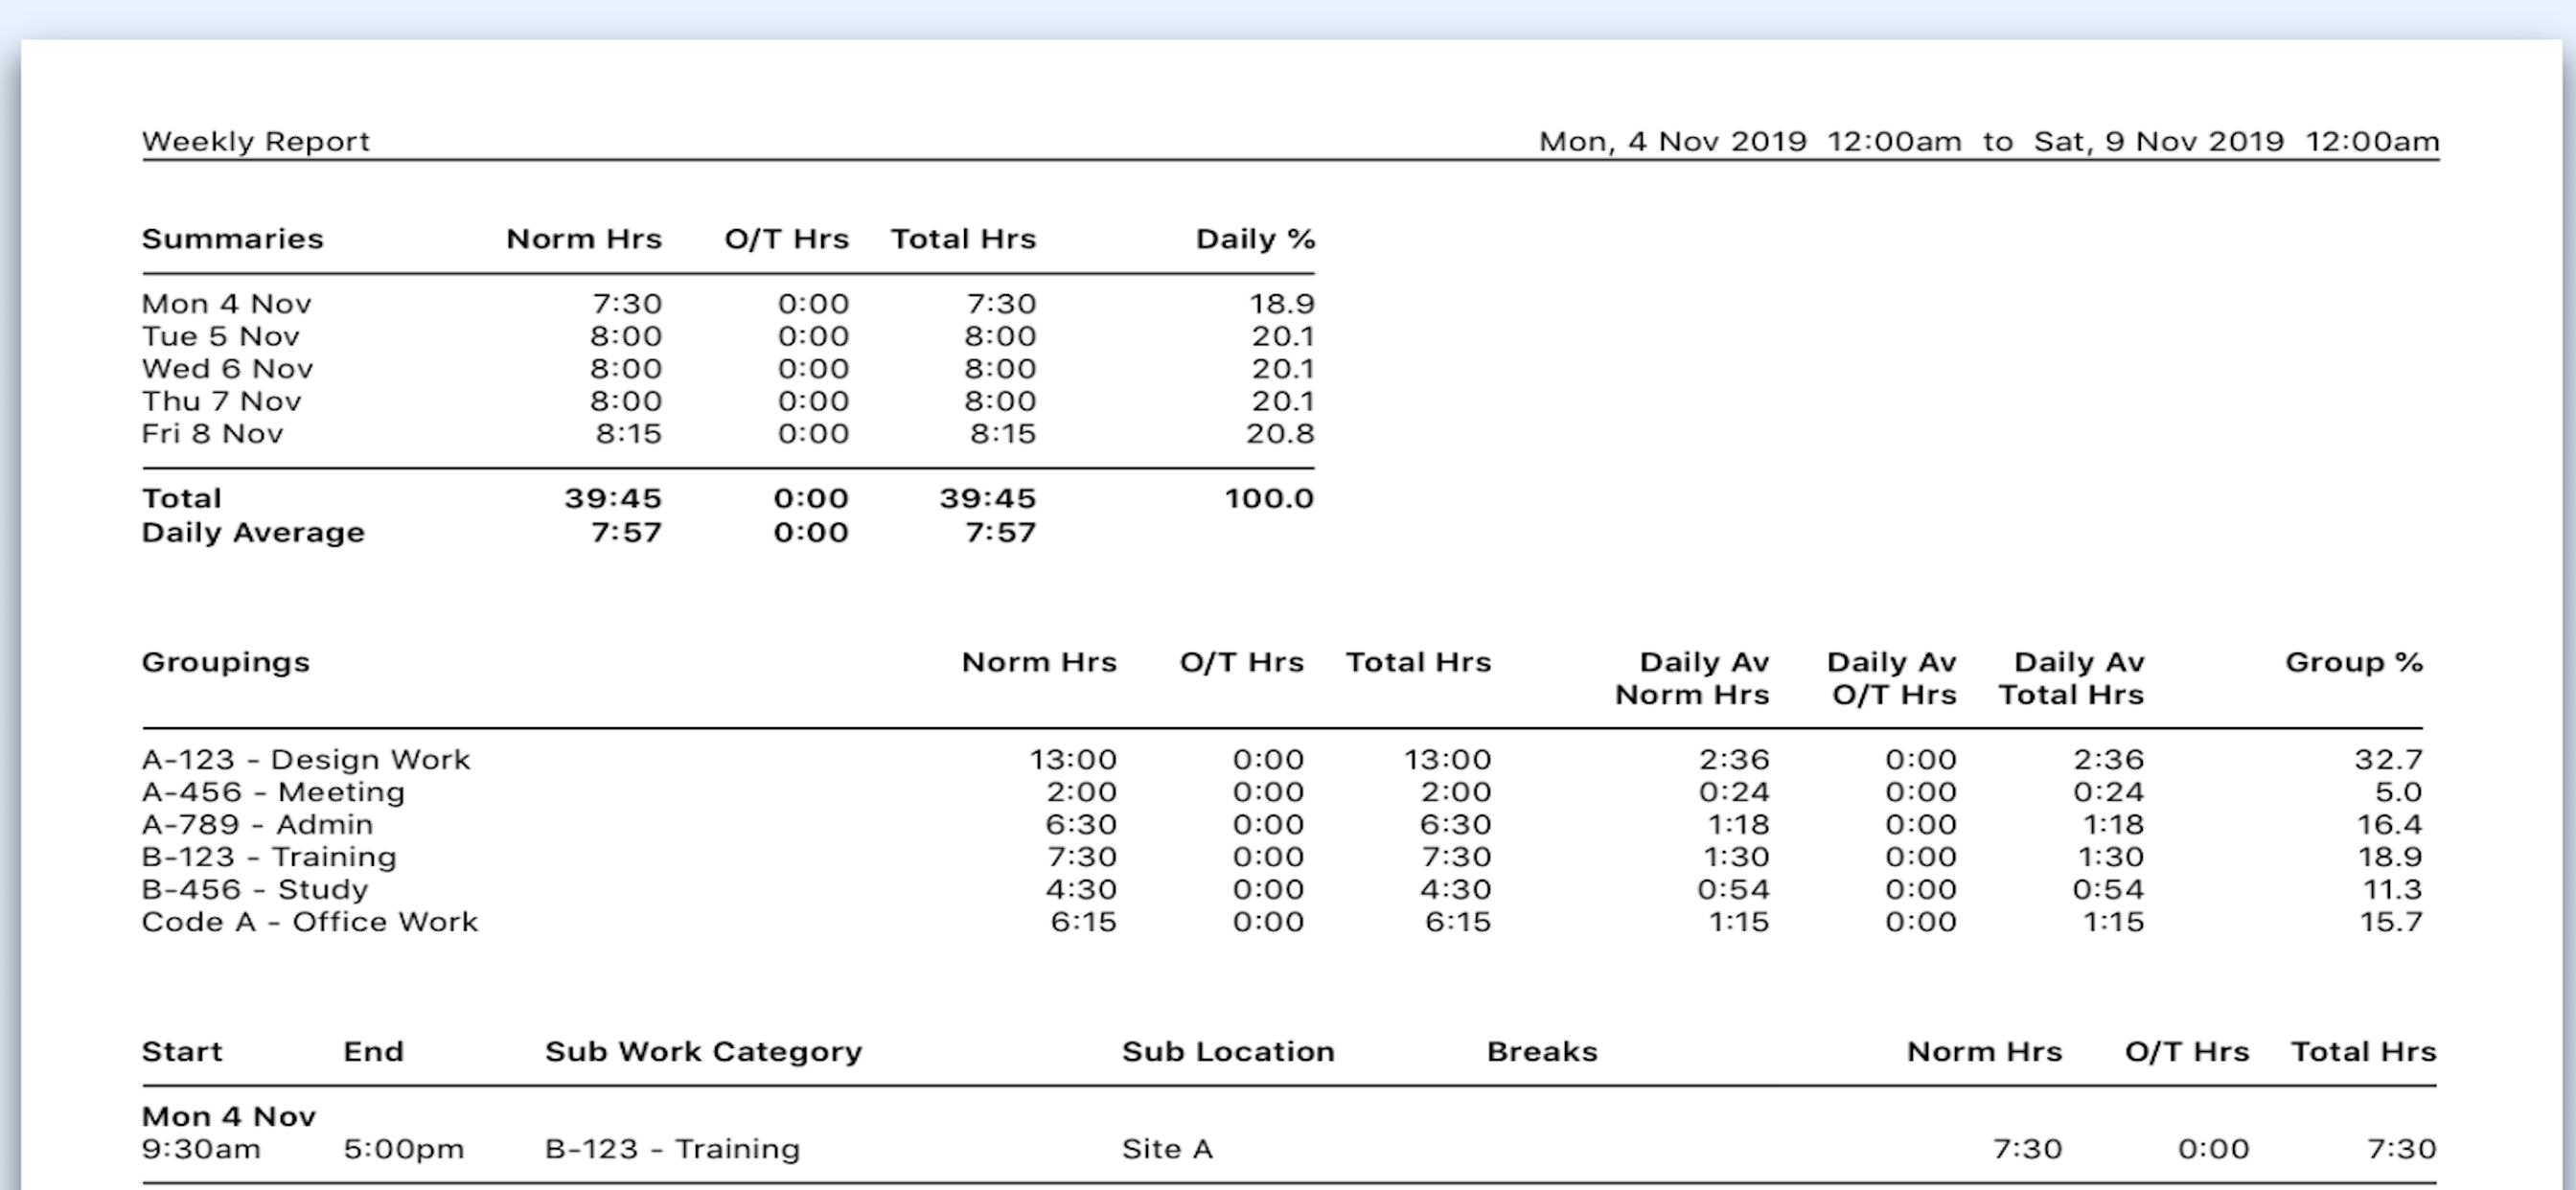The width and height of the screenshot is (2576, 1190).
Task: Click the Sub Work Category column header
Action: (x=703, y=1052)
